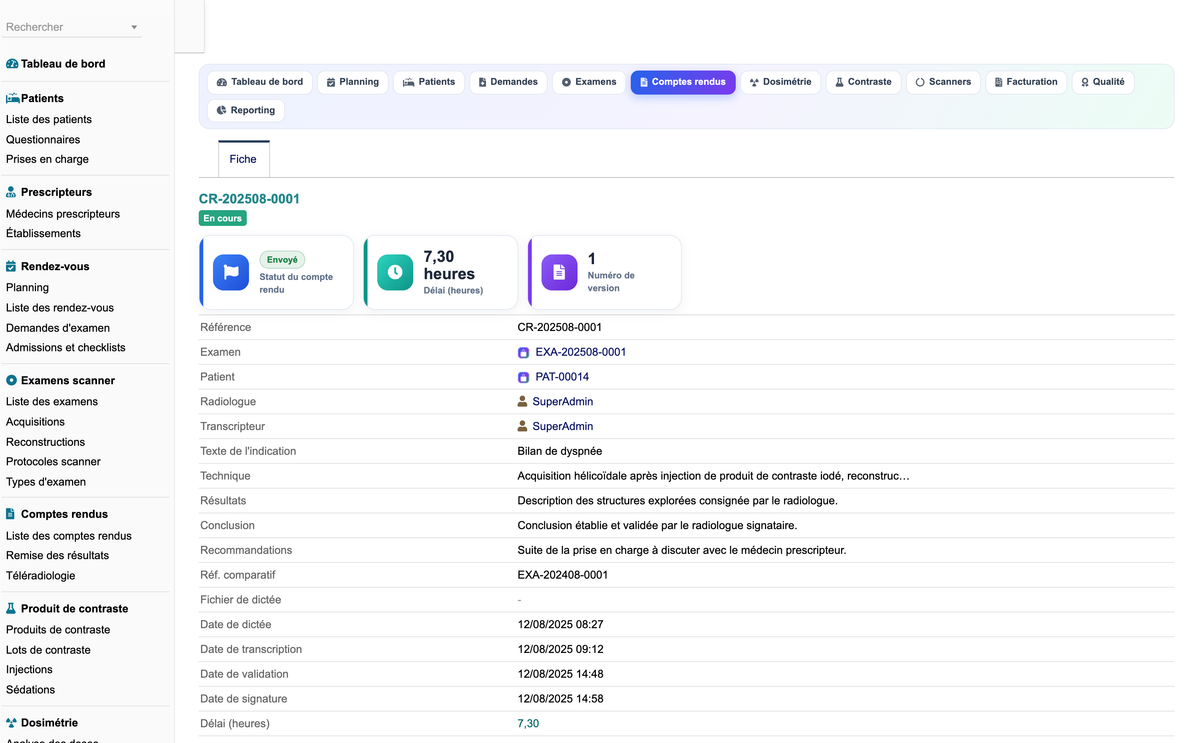Open Demandes d'examen in sidebar
Screen dimensions: 1200x743
58,327
